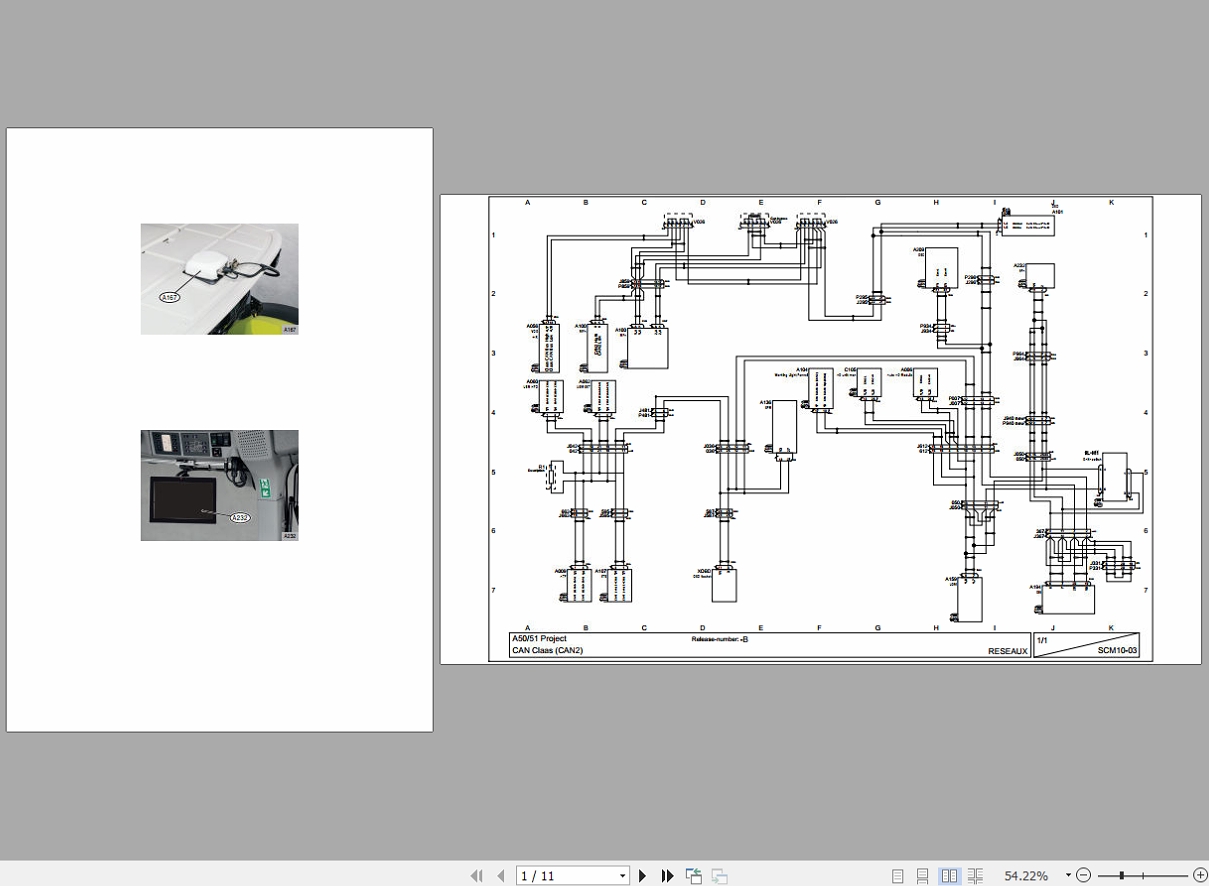Jump to the last page
The width and height of the screenshot is (1209, 886).
coord(667,876)
